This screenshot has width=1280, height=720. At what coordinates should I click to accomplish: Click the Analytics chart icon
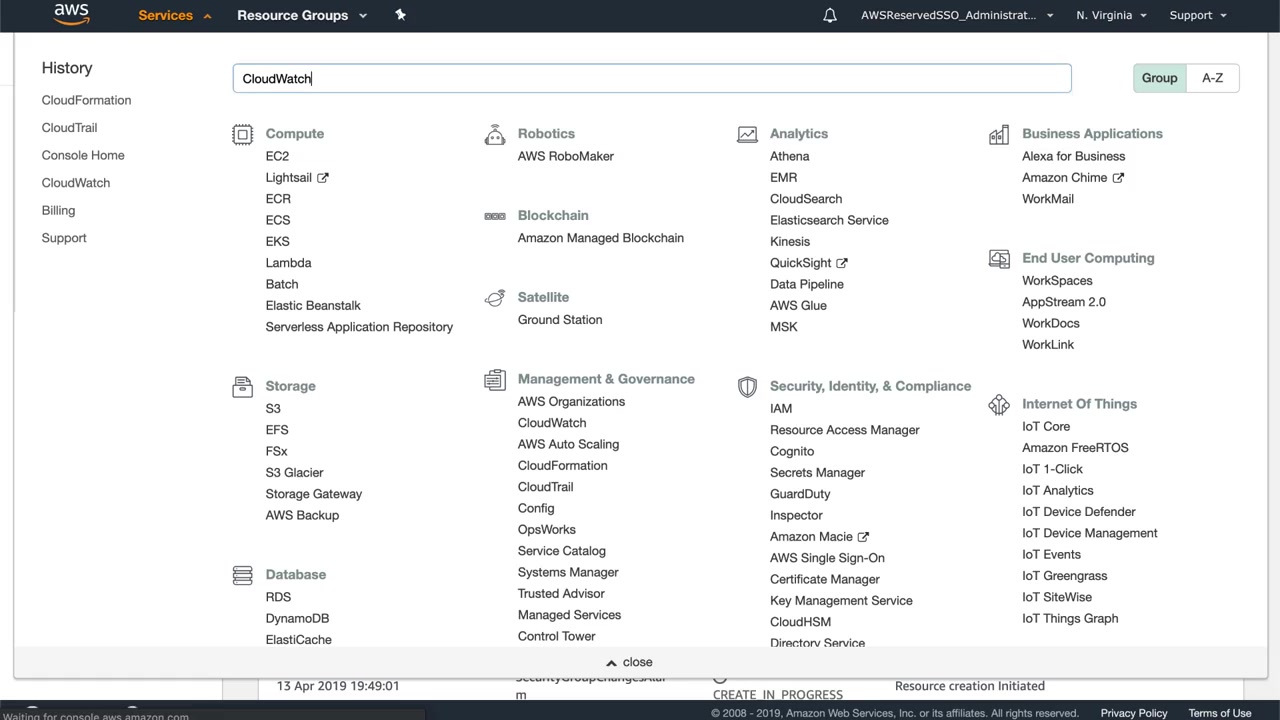click(747, 134)
